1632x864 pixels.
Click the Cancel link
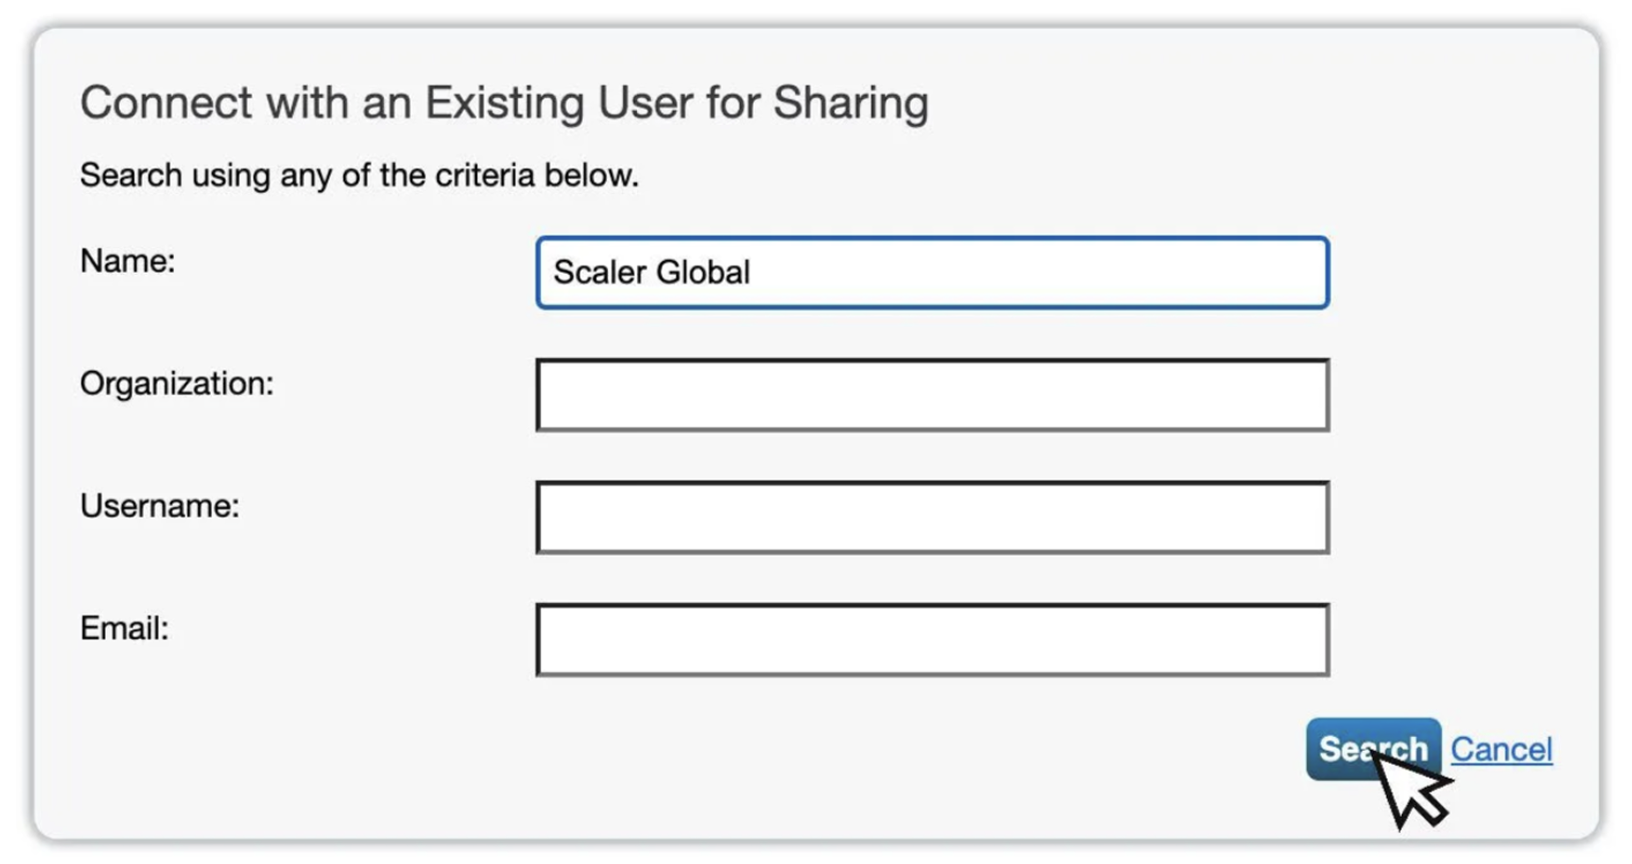point(1501,749)
